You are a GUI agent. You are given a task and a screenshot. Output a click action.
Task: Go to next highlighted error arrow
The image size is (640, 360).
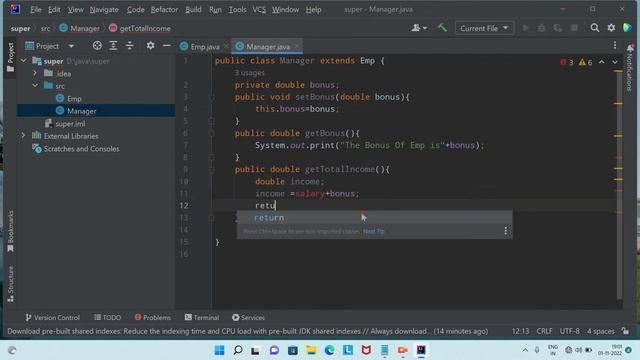tap(615, 62)
